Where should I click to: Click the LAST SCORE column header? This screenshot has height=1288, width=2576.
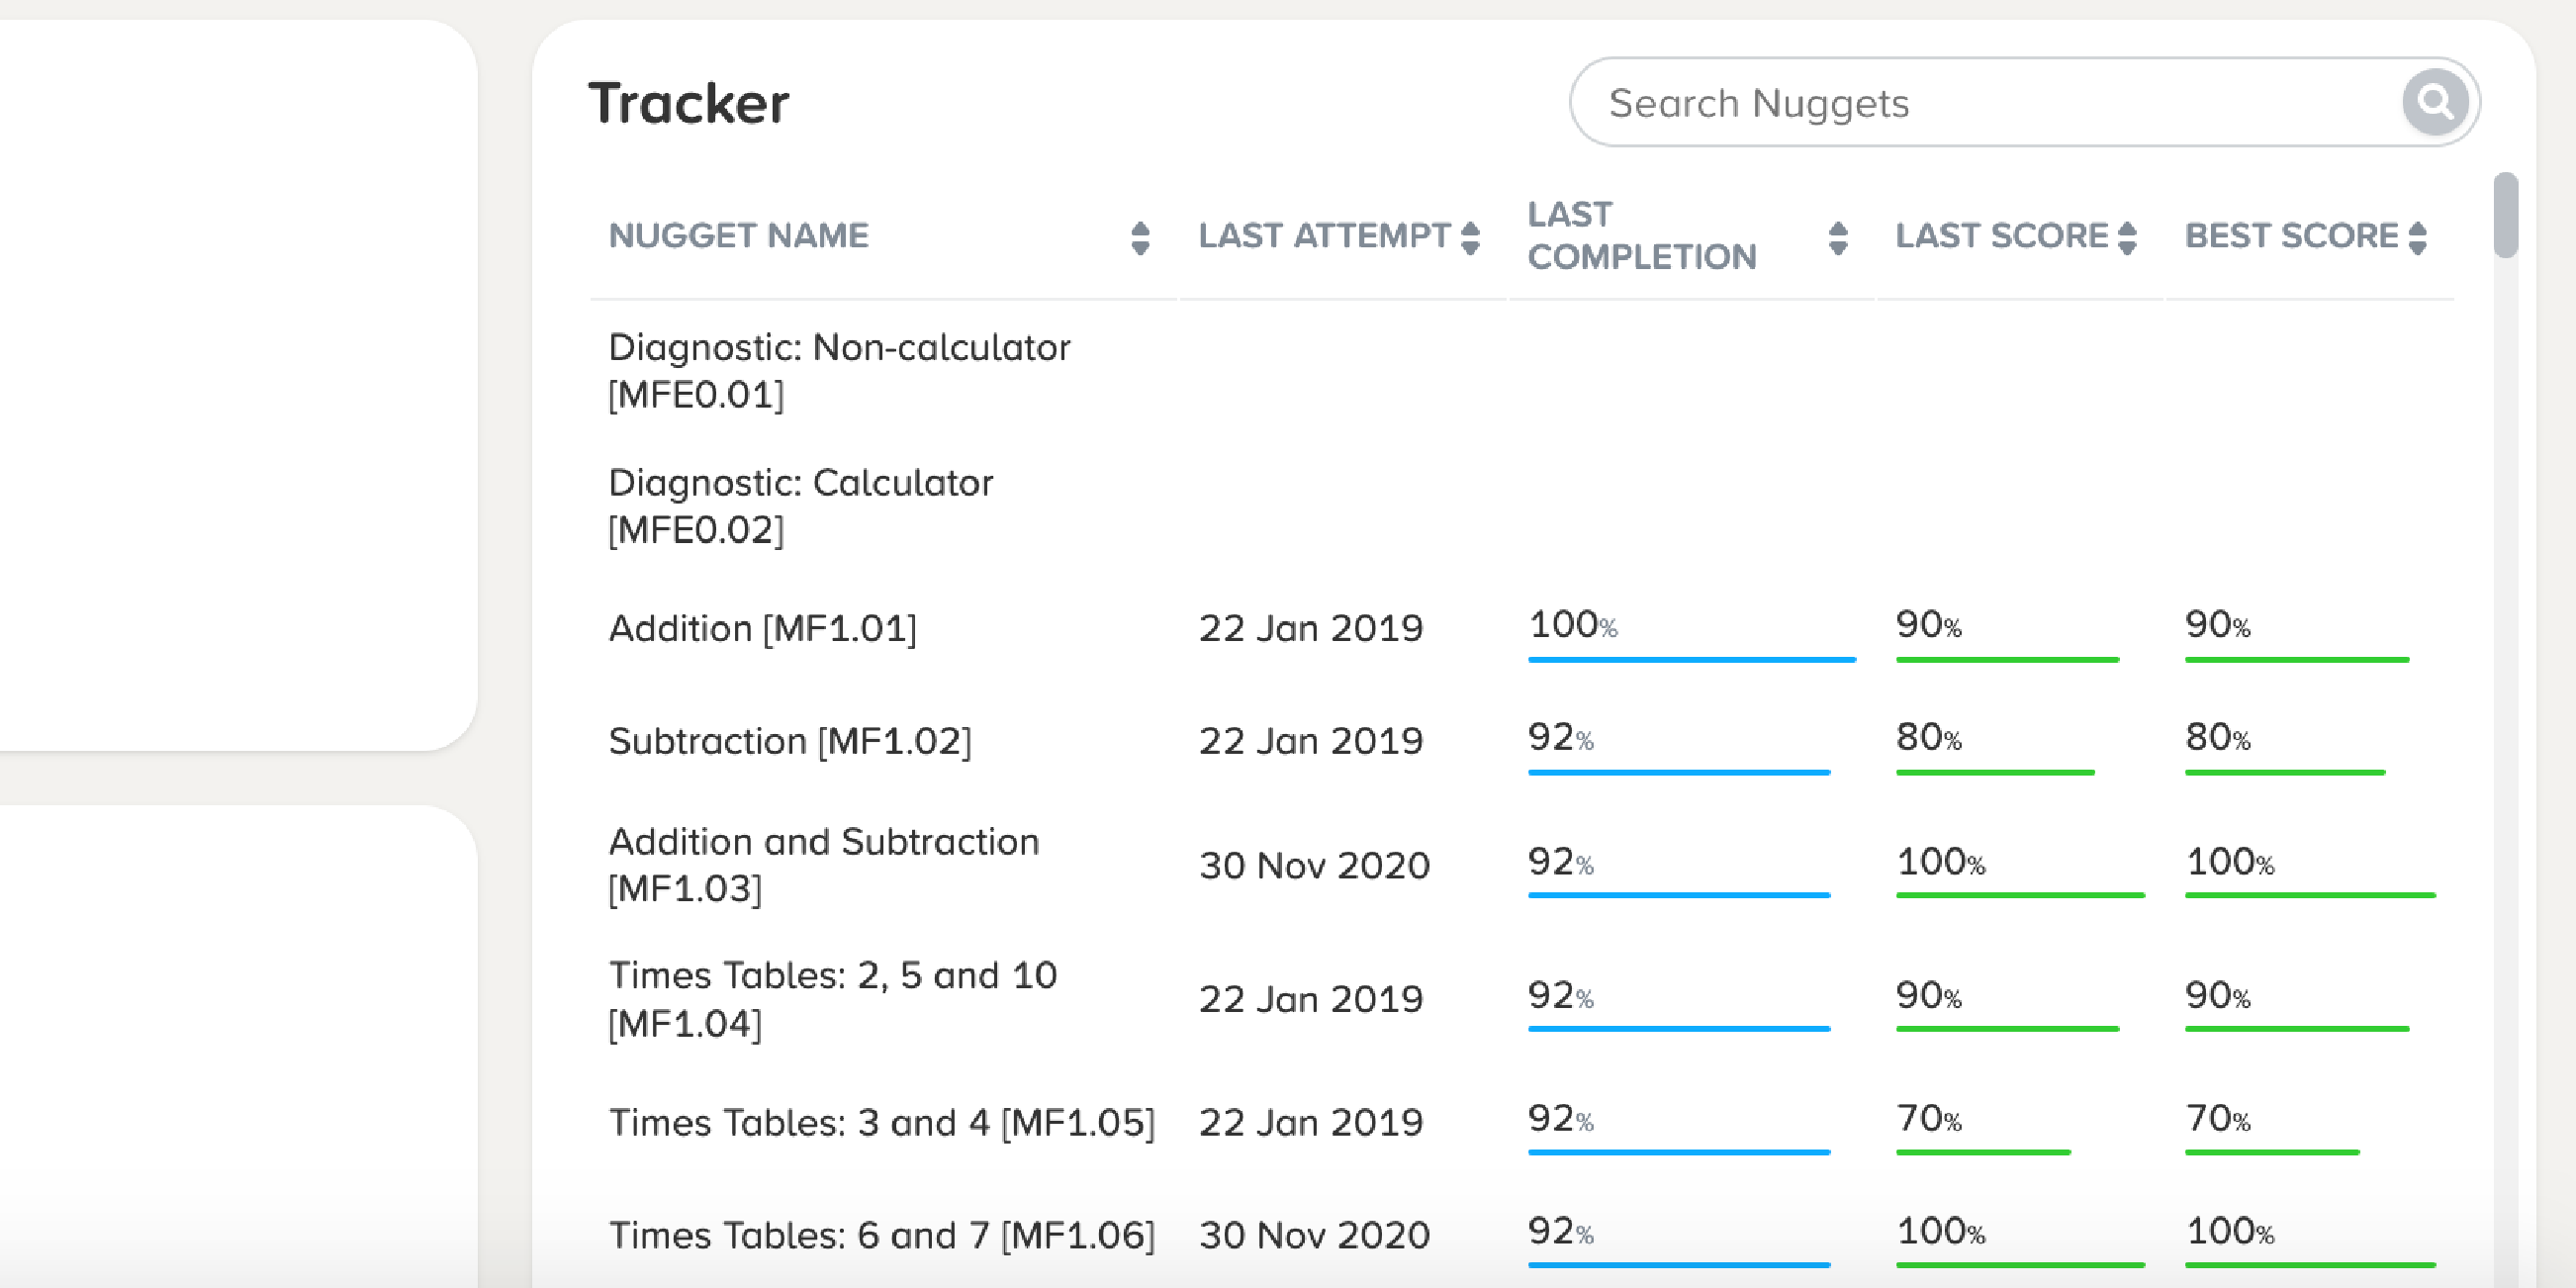pos(2001,235)
